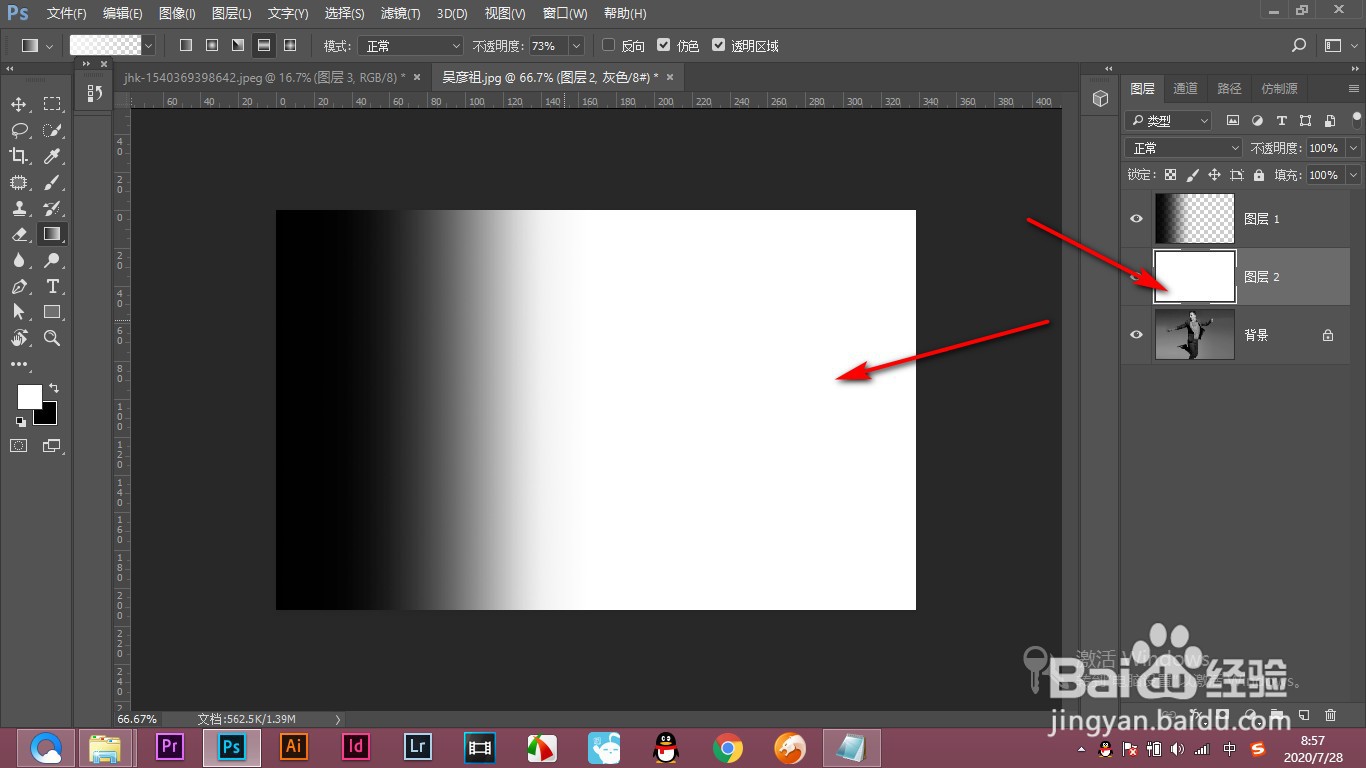Expand the 填充 100% dropdown

(x=1353, y=175)
